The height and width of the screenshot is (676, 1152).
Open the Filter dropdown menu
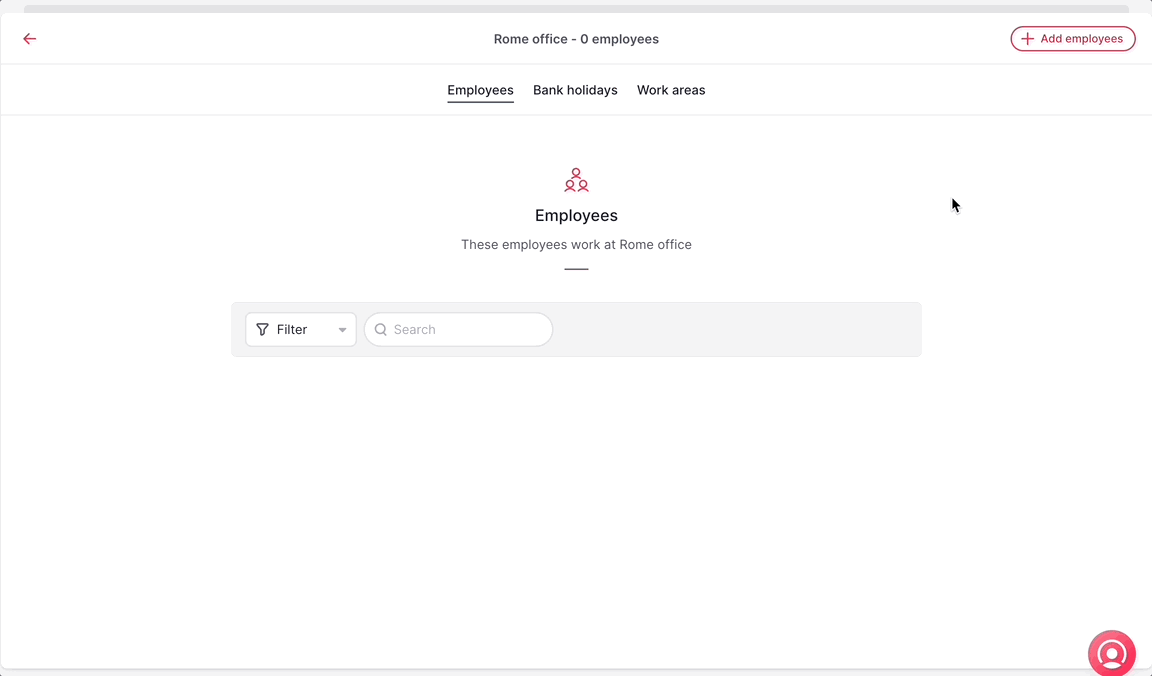point(300,330)
